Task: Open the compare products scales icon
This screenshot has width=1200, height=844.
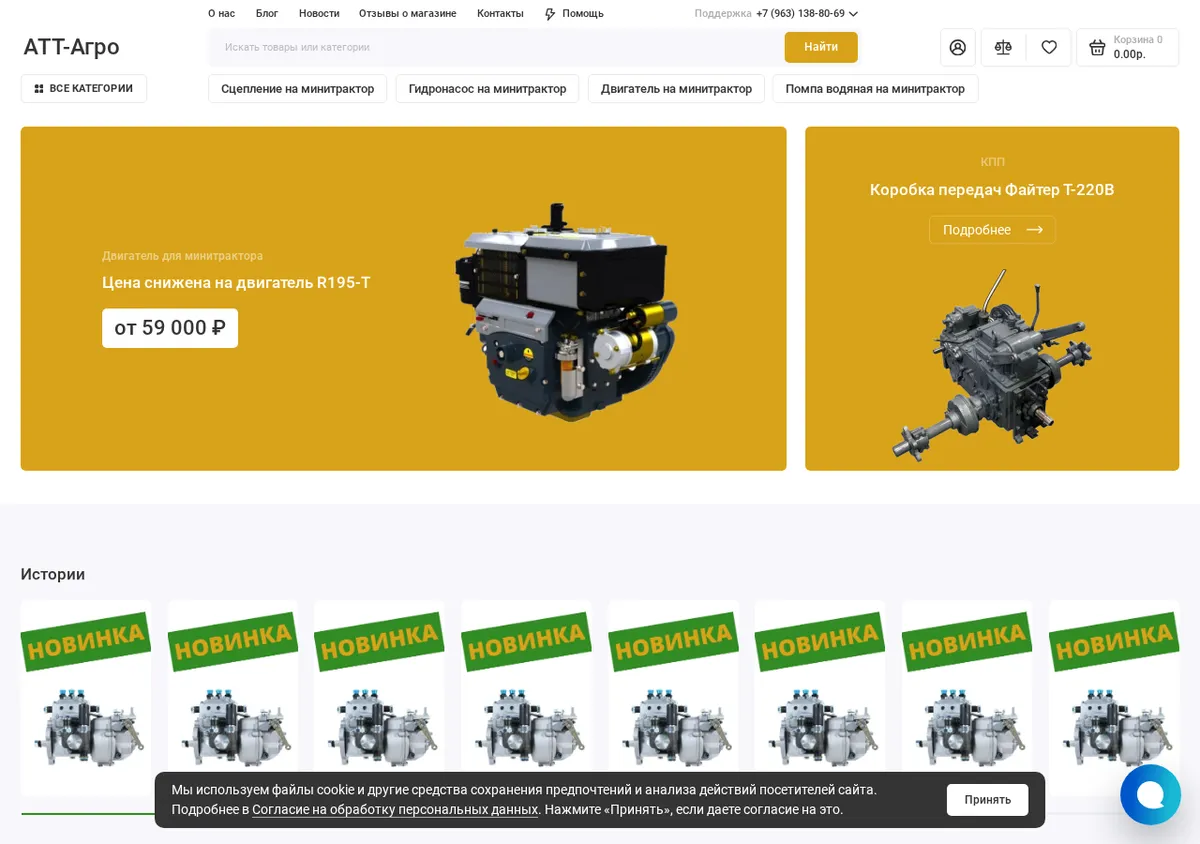Action: (1003, 47)
